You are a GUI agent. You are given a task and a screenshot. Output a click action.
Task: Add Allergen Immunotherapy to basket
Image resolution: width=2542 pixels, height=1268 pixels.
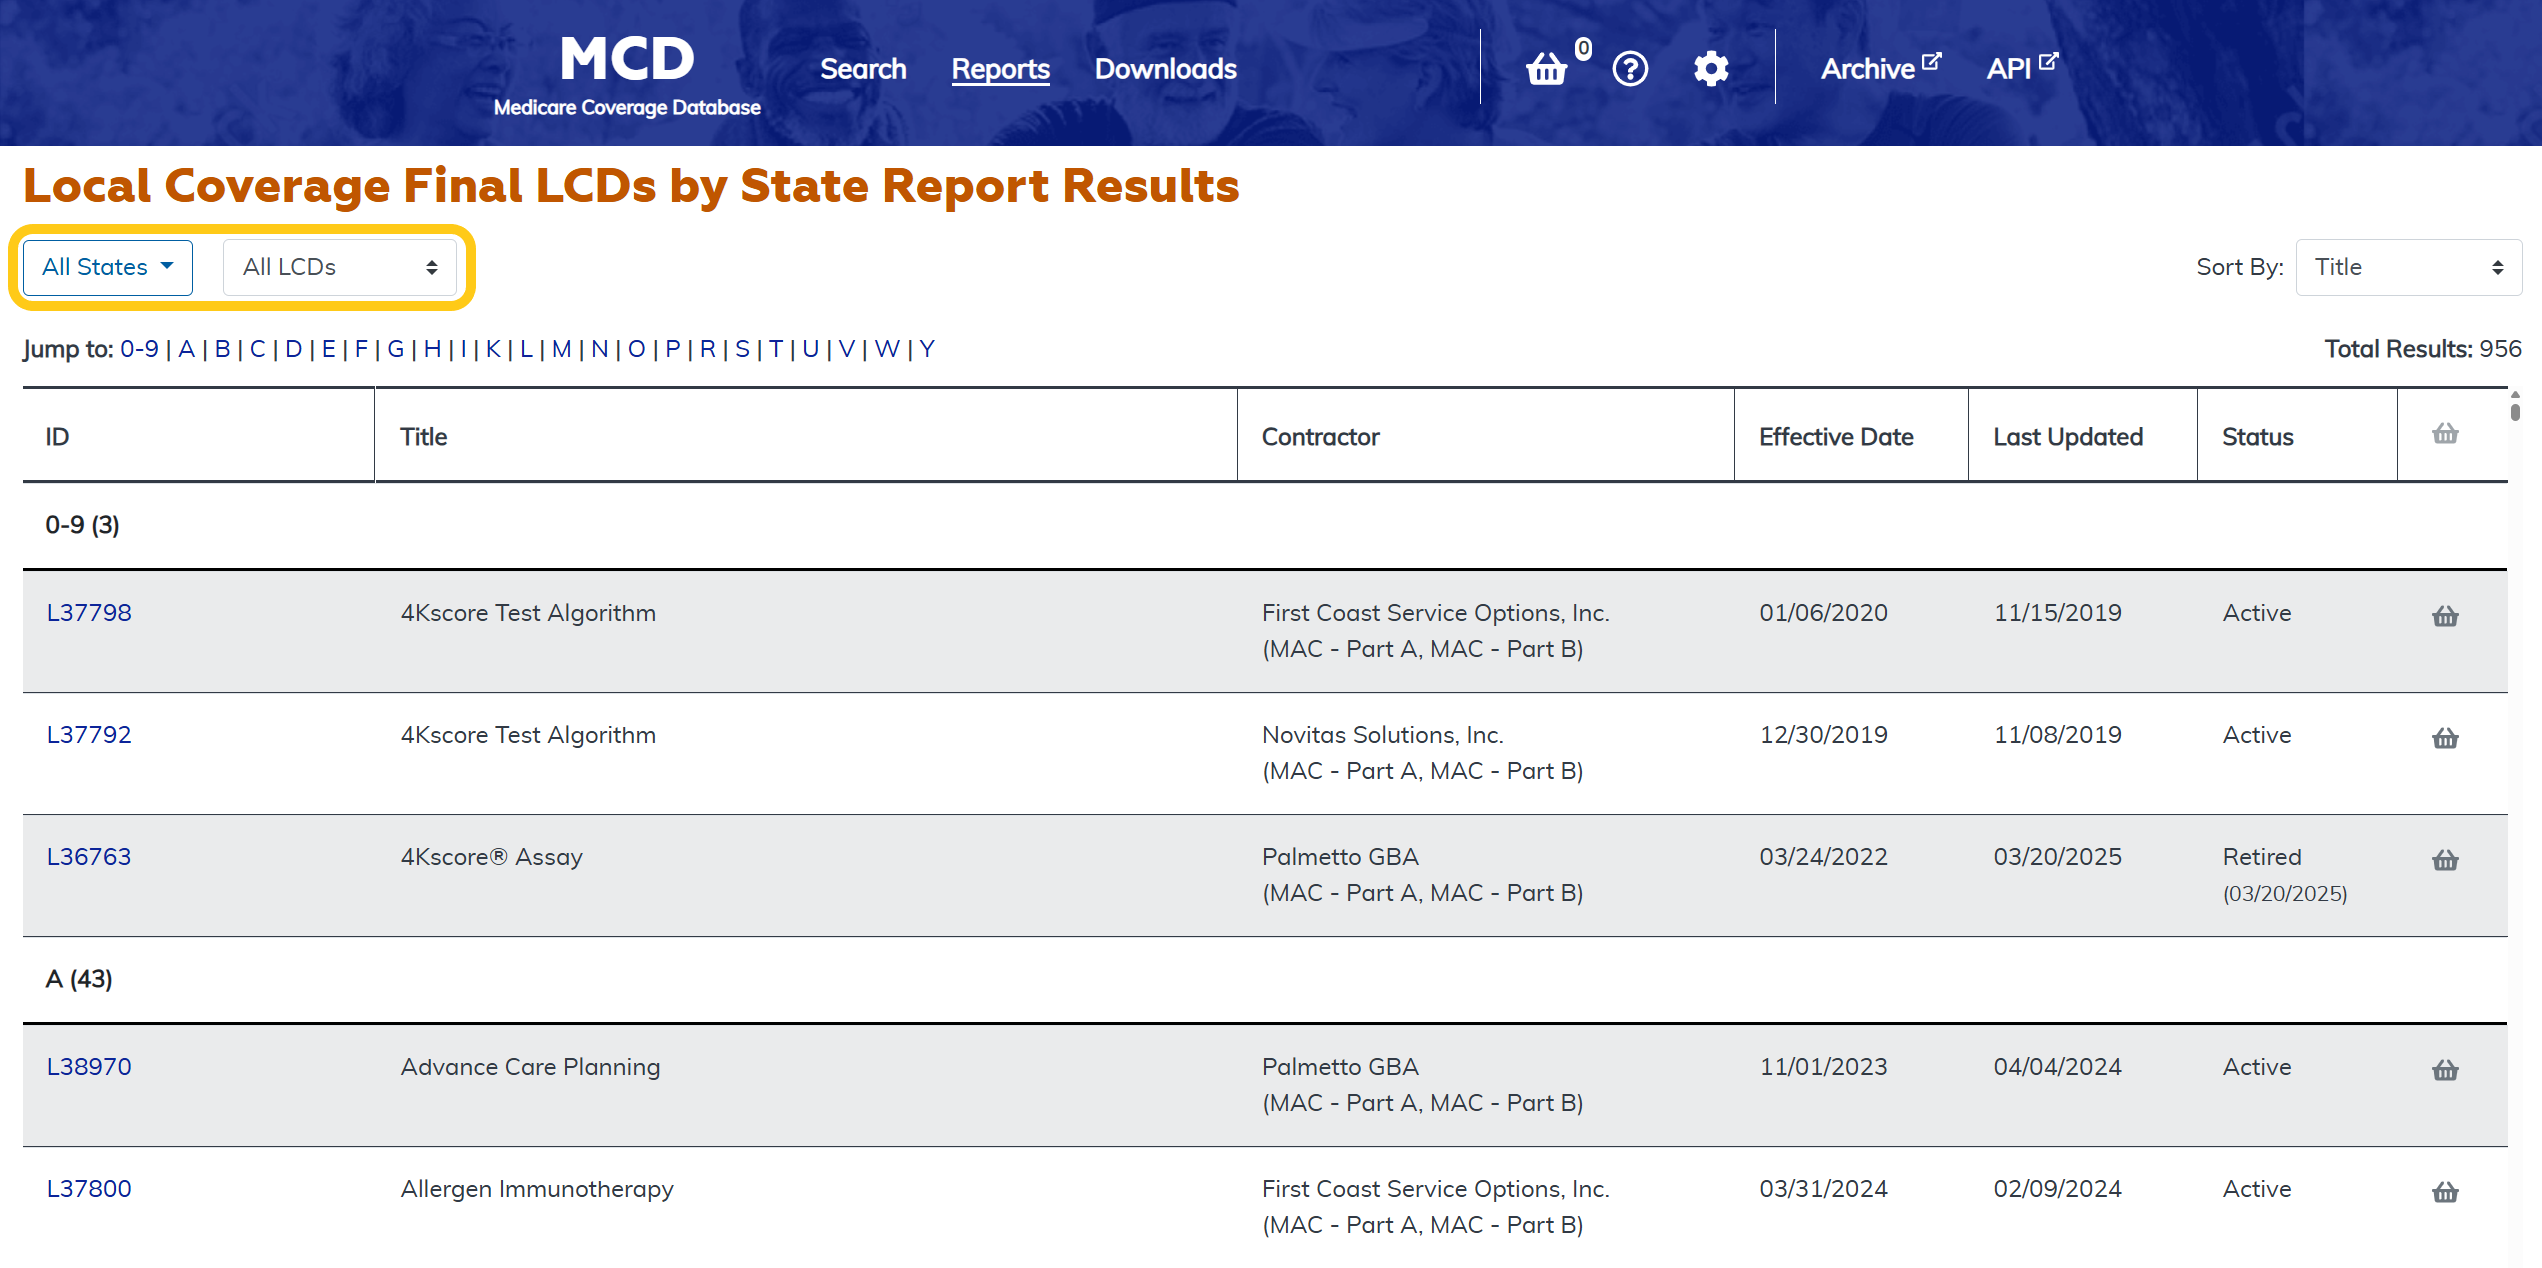click(2445, 1192)
